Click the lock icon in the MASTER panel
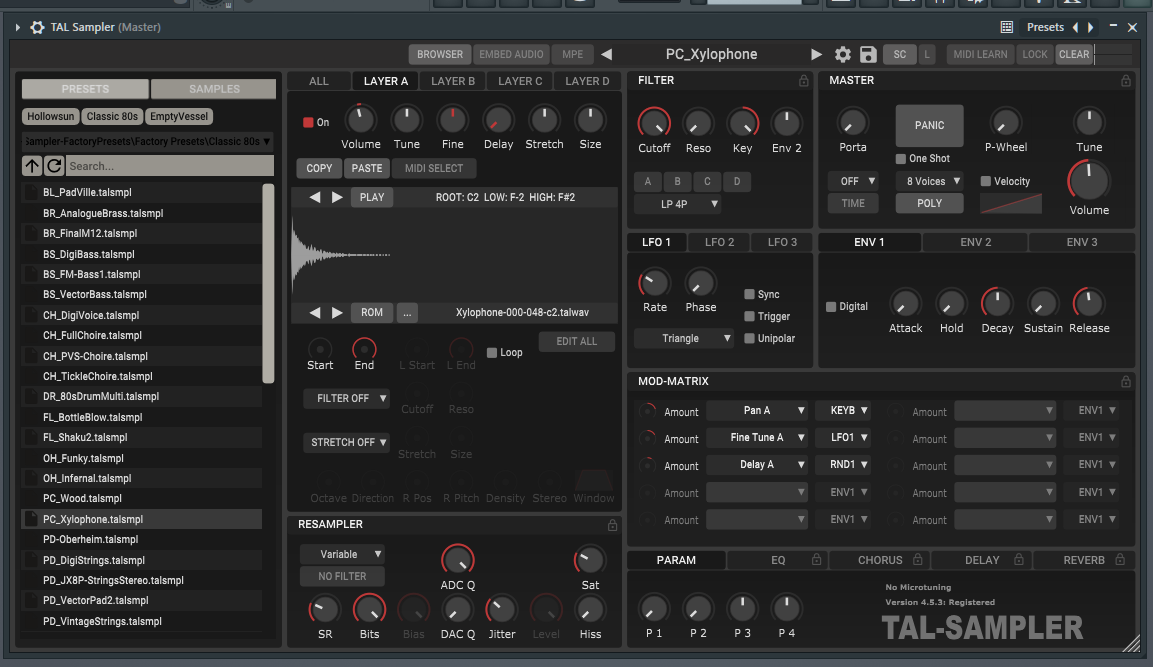This screenshot has width=1153, height=667. (1126, 81)
